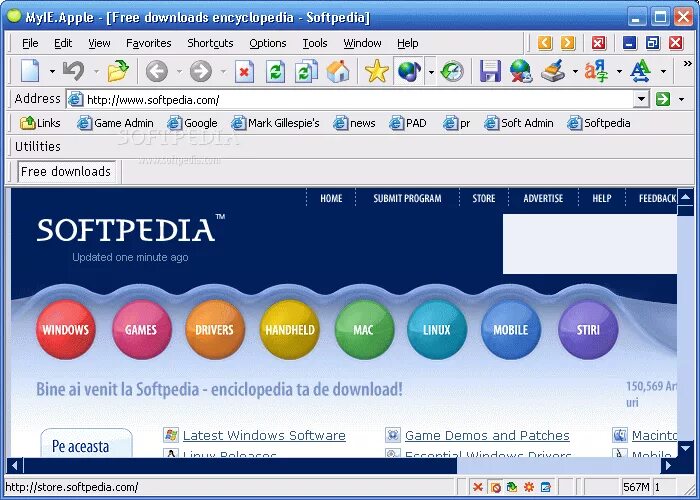Switch to previous tab with orange left arrow

(x=545, y=43)
